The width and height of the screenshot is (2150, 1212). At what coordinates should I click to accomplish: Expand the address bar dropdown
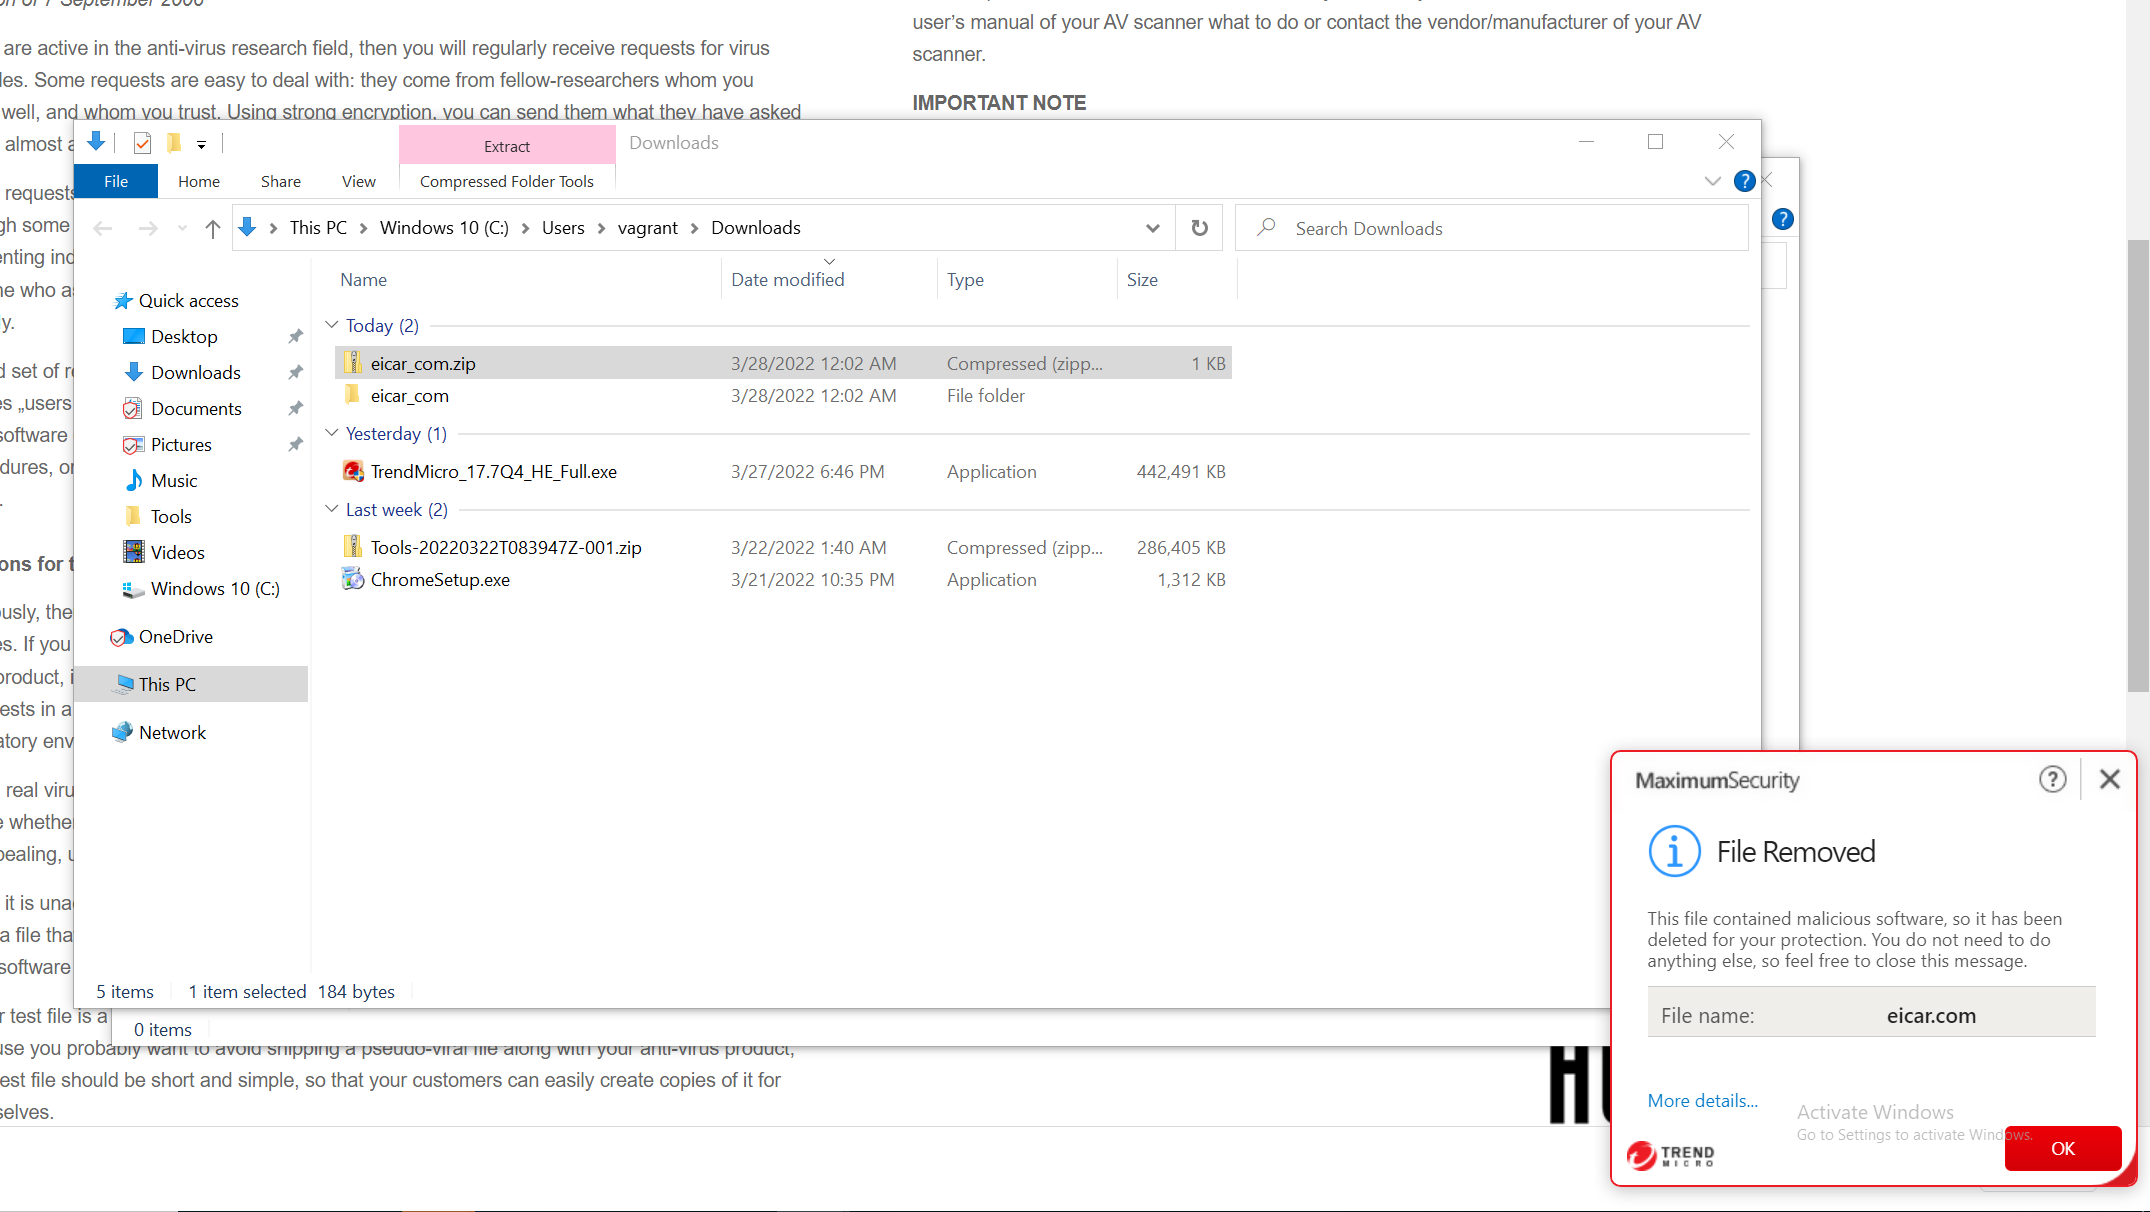1152,228
